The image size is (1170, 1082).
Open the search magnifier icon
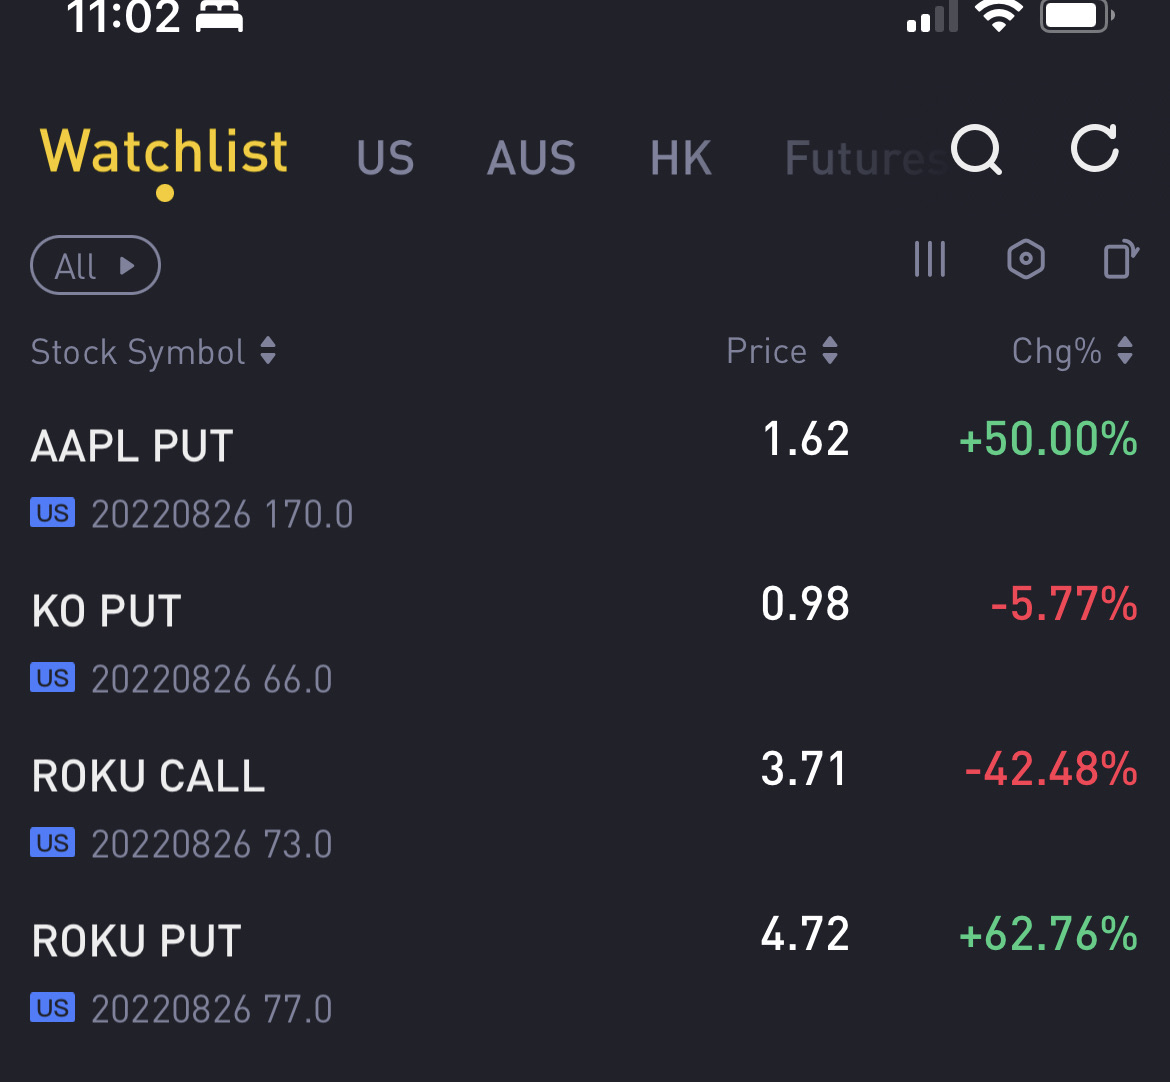tap(975, 151)
